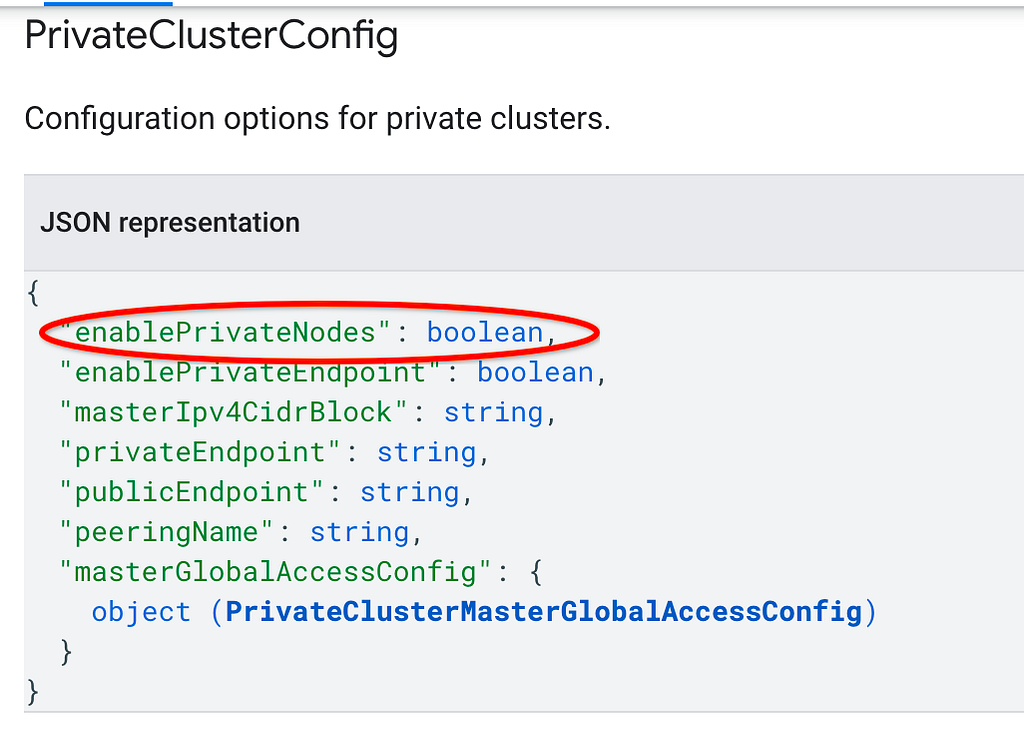Click the word object before PrivateClusterMasterGlobalAccessConfig
The width and height of the screenshot is (1024, 737).
coord(141,612)
